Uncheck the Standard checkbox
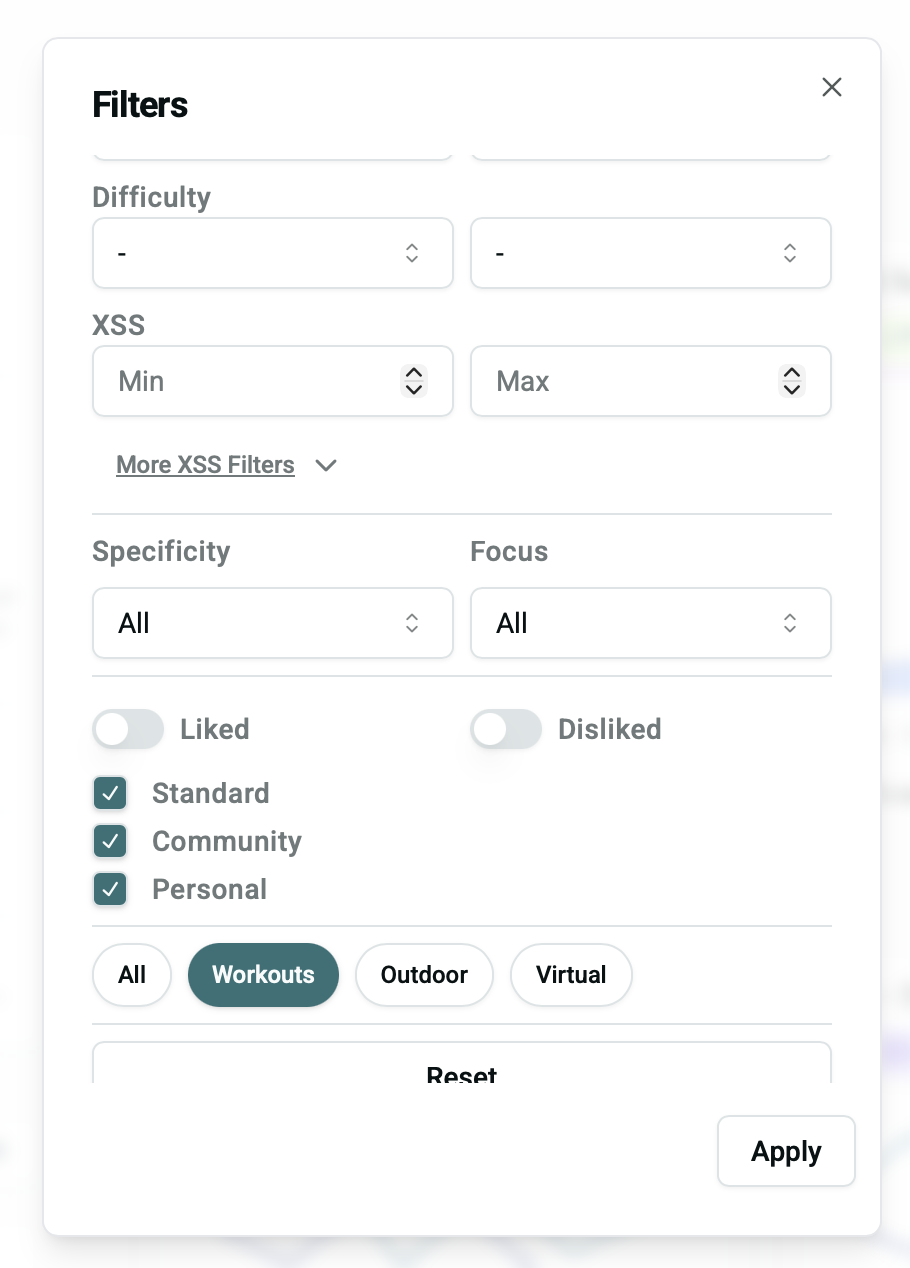This screenshot has height=1268, width=910. point(110,793)
